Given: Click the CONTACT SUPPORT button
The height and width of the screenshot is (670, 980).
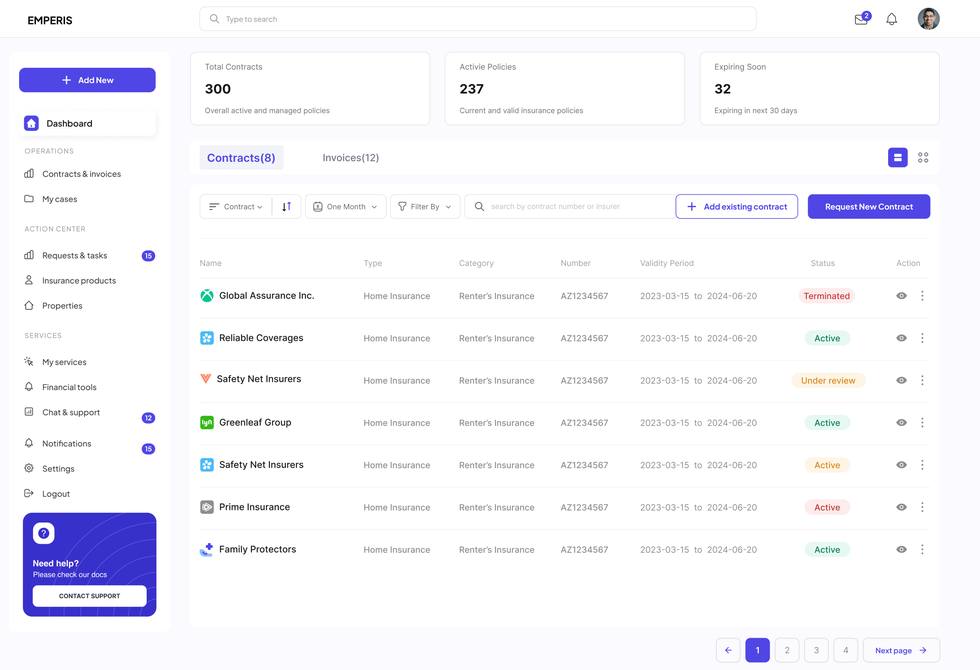Looking at the screenshot, I should click(x=89, y=596).
